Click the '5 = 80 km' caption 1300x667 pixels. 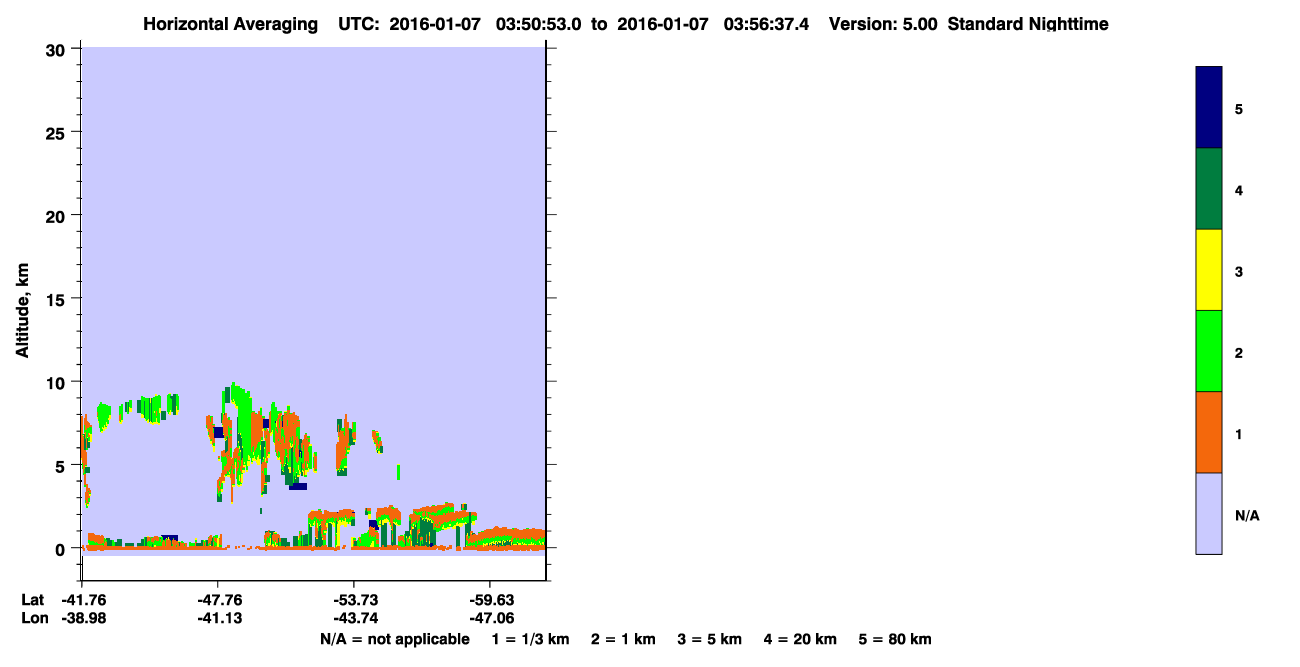click(895, 639)
